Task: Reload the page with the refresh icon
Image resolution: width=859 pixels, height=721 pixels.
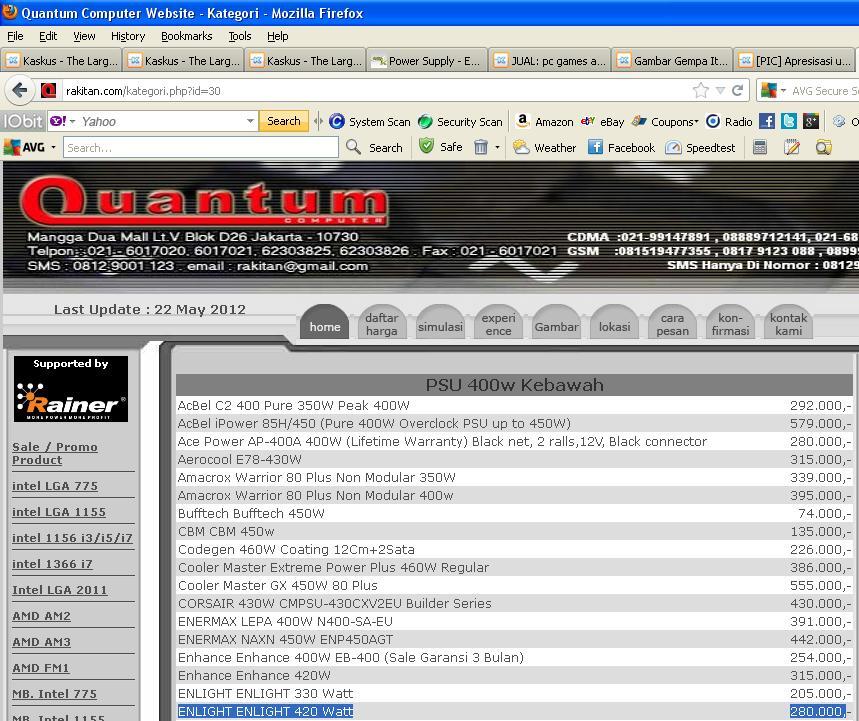Action: pyautogui.click(x=737, y=90)
